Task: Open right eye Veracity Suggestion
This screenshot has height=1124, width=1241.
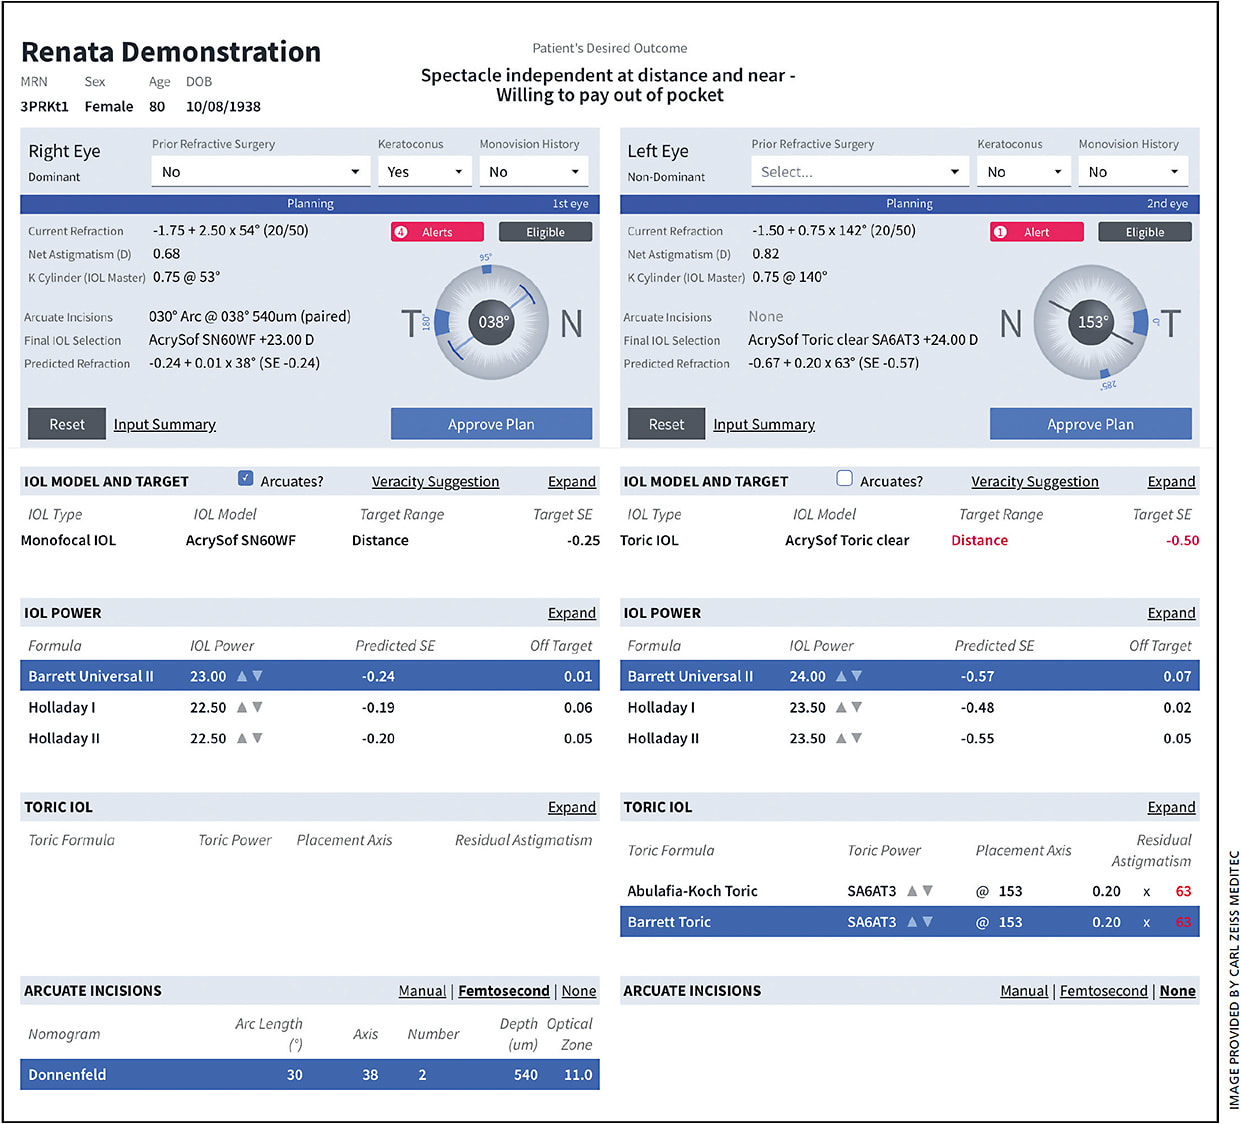Action: pos(435,482)
